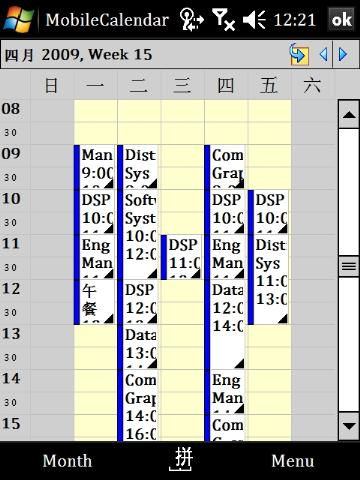
Task: Click the 08 hour label
Action: (x=11, y=109)
